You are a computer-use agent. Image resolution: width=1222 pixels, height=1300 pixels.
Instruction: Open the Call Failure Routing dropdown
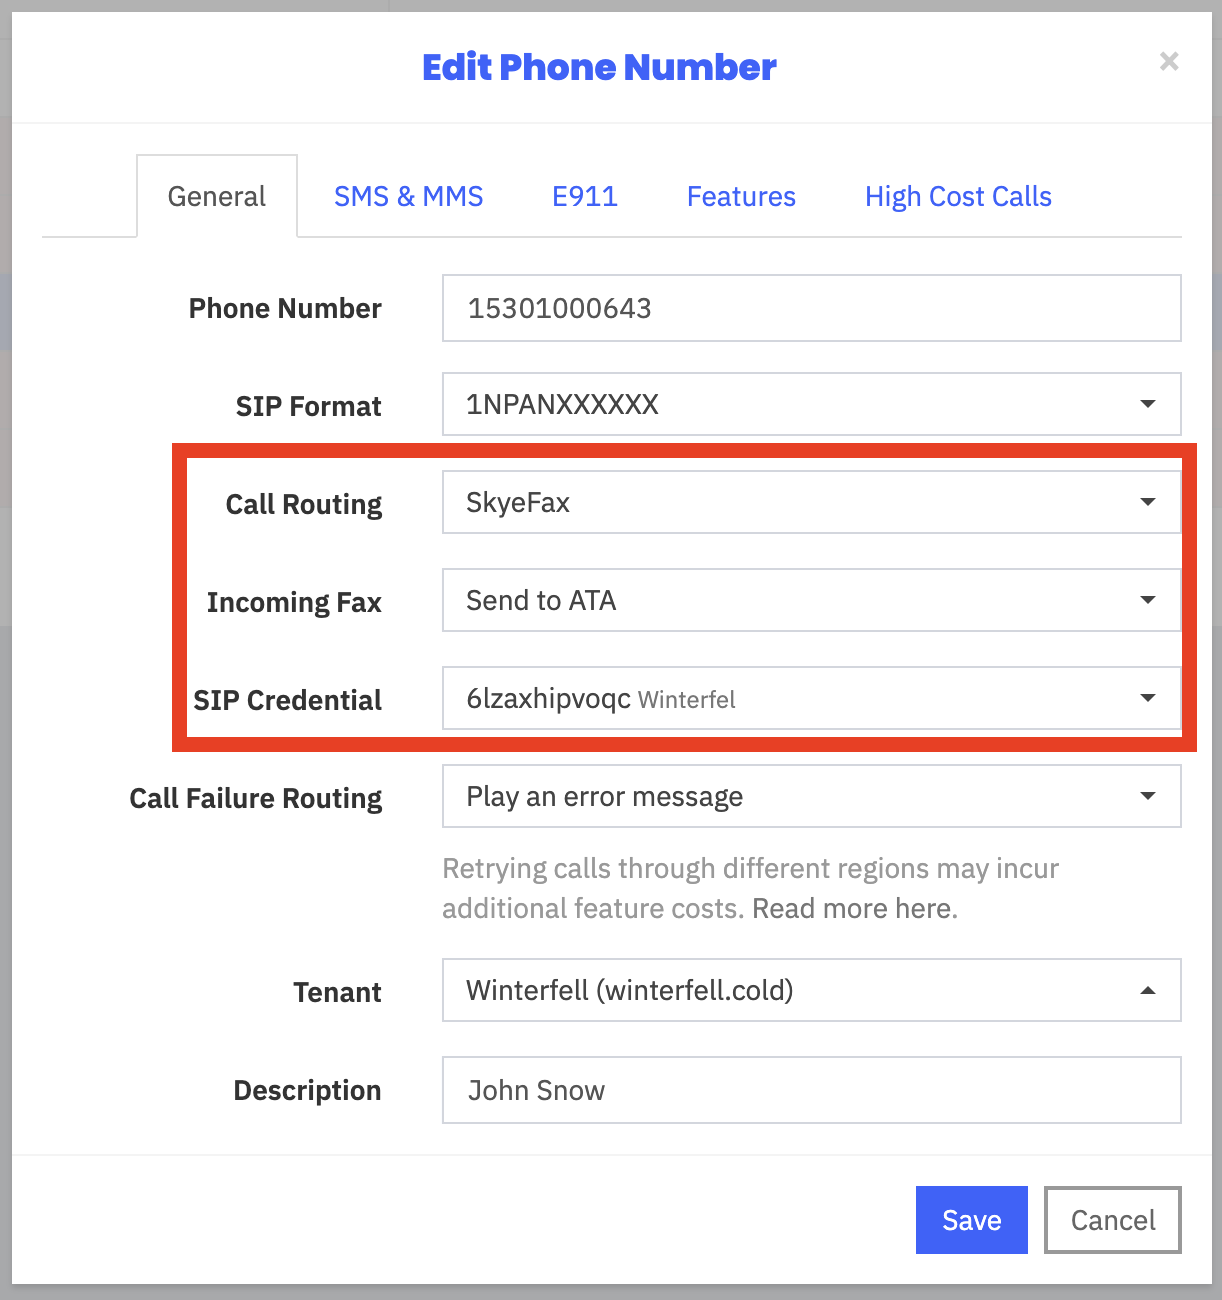[x=811, y=796]
